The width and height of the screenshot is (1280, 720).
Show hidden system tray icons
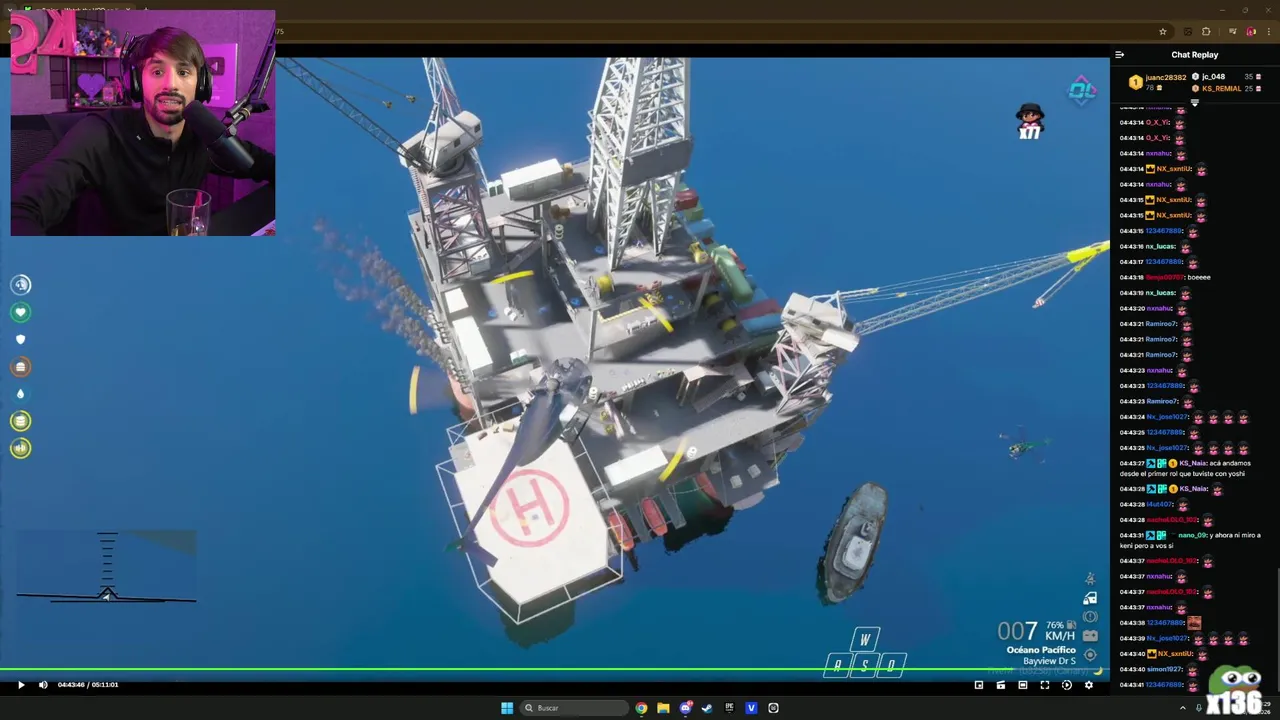(1182, 708)
